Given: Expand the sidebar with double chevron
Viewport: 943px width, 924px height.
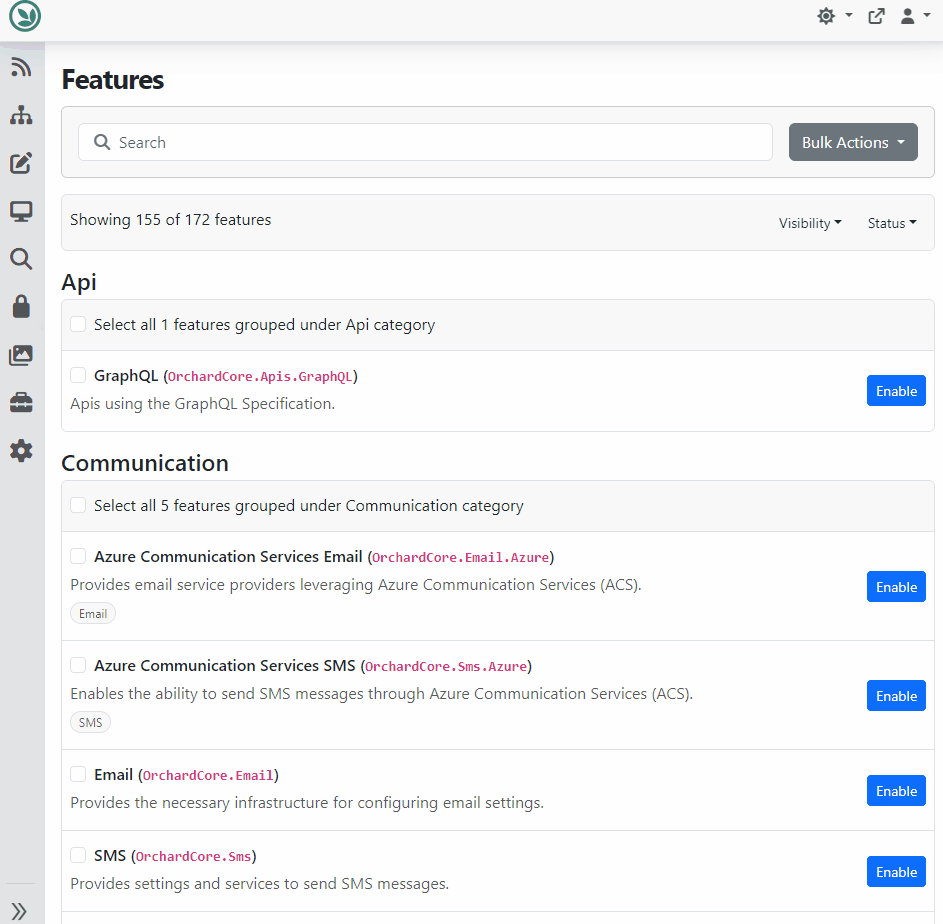Looking at the screenshot, I should click(19, 911).
